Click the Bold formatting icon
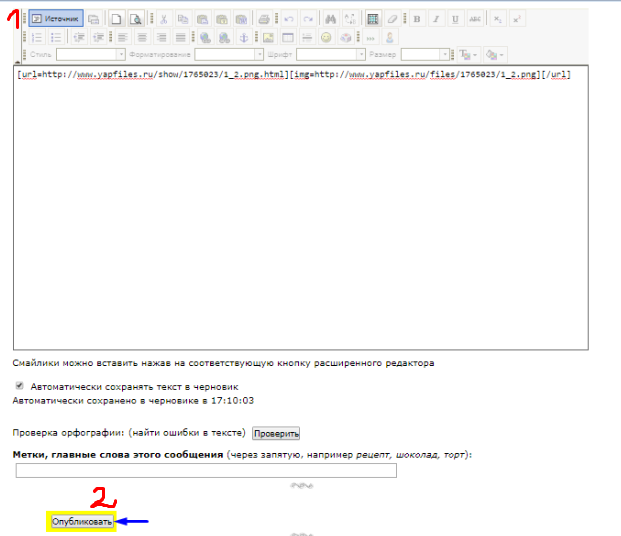Screen dimensions: 621x536 [417, 19]
